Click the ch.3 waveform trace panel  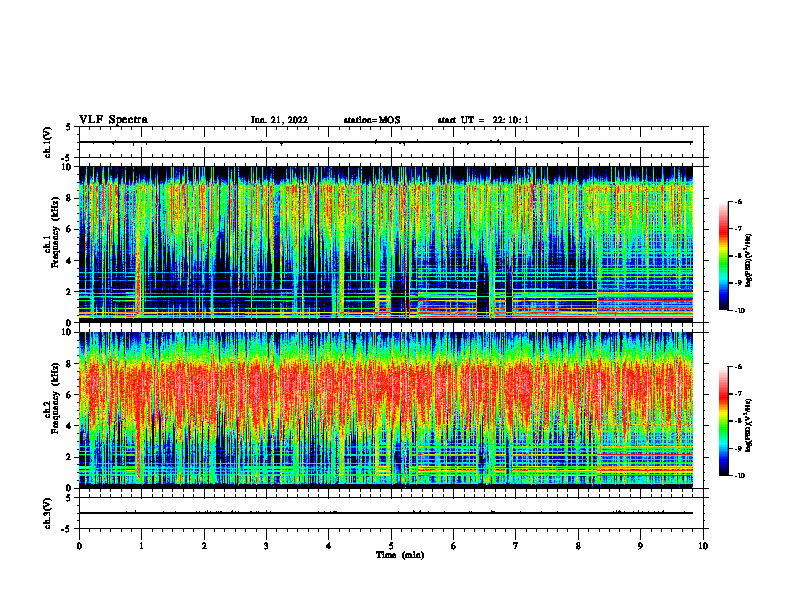pyautogui.click(x=391, y=513)
